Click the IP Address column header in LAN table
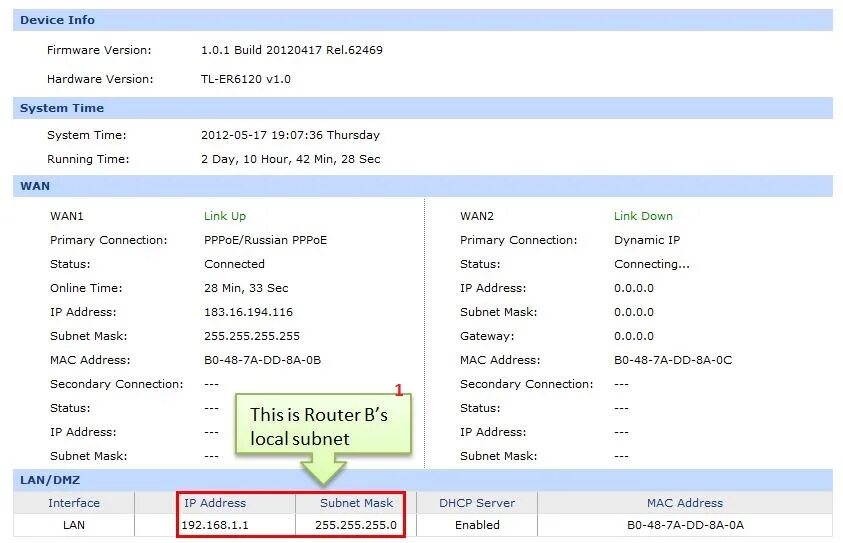 (215, 503)
